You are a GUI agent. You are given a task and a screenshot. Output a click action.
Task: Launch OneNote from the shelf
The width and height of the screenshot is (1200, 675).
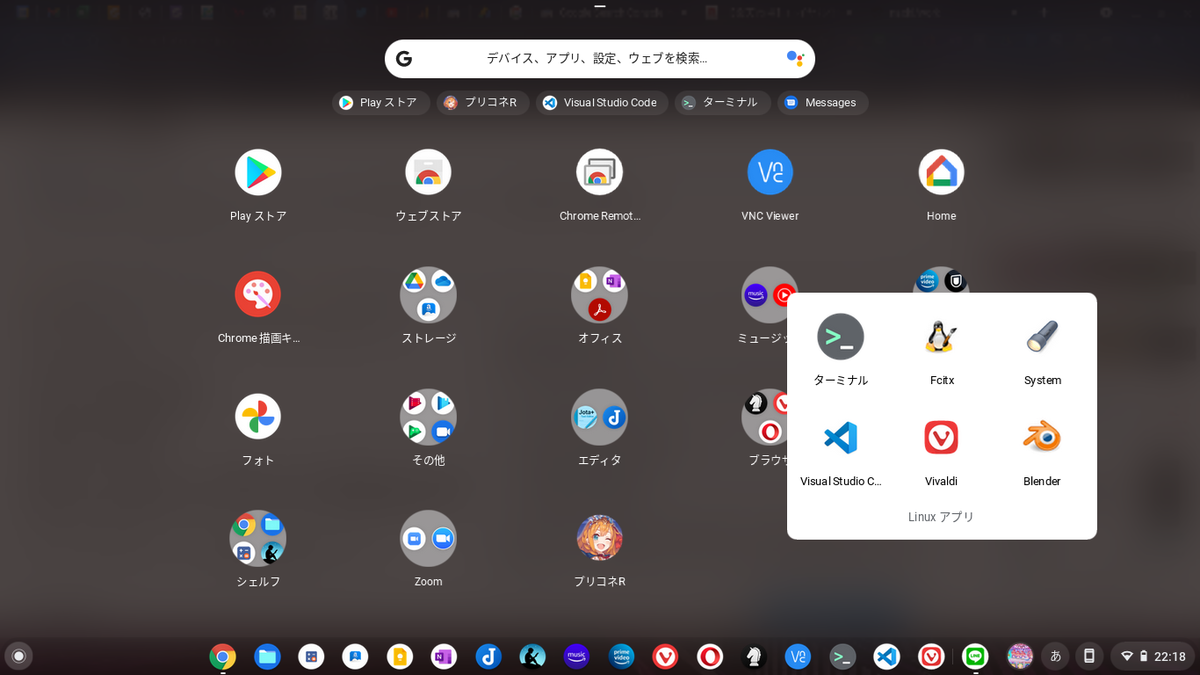tap(443, 656)
